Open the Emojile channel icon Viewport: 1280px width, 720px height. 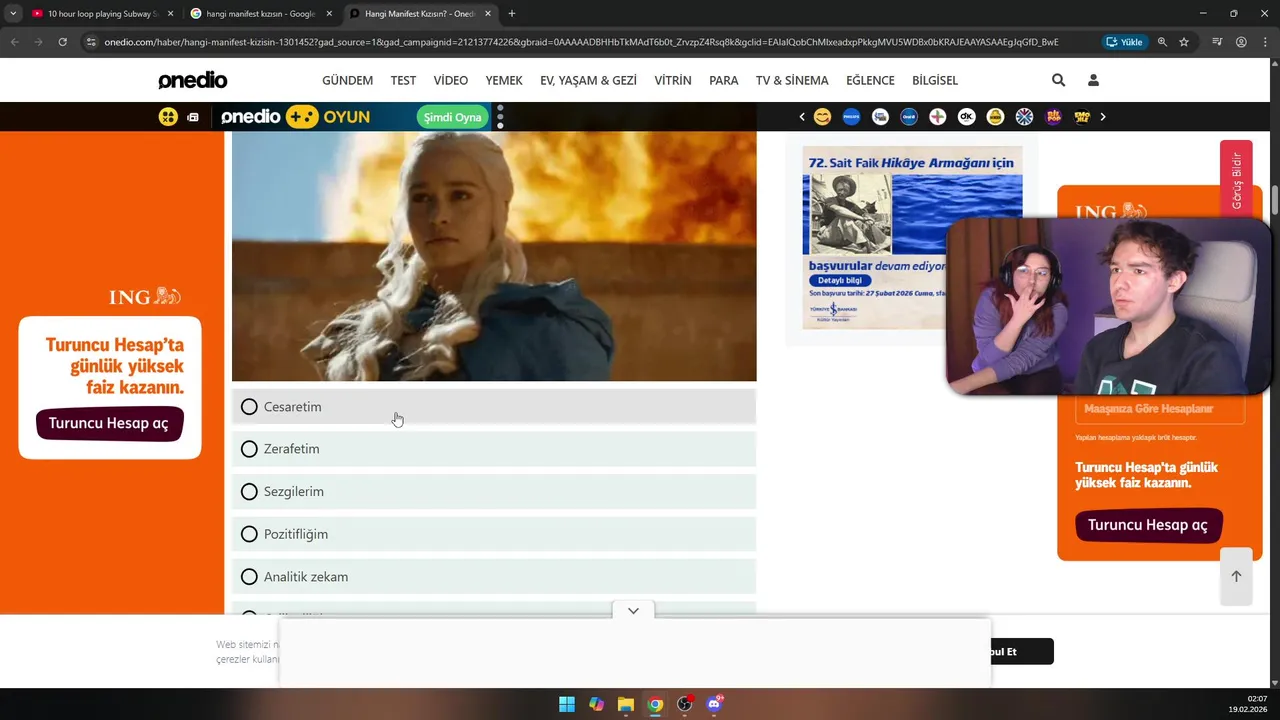[x=1082, y=117]
